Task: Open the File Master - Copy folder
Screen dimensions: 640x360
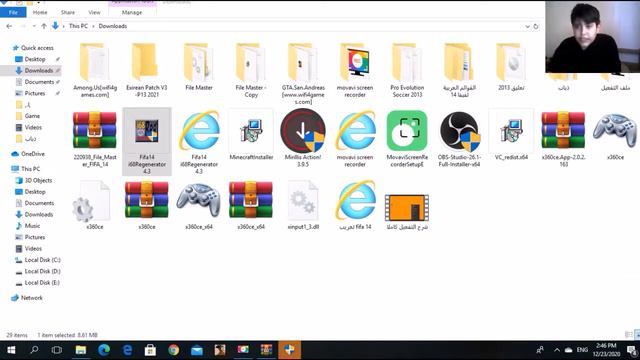Action: pyautogui.click(x=251, y=70)
